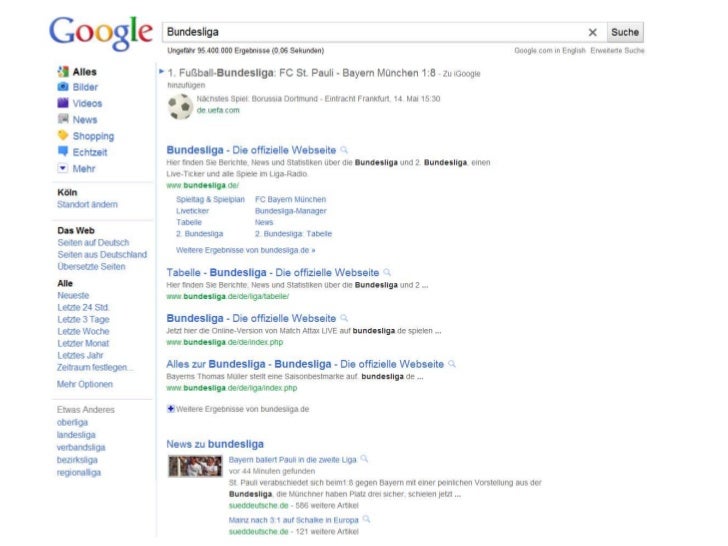This screenshot has height=546, width=728.
Task: Click related search landesliga
Action: point(76,435)
